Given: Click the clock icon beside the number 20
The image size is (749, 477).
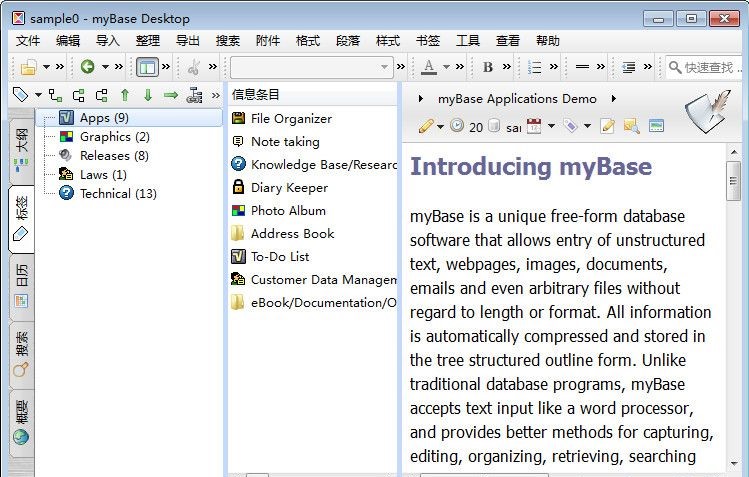Looking at the screenshot, I should (x=457, y=126).
